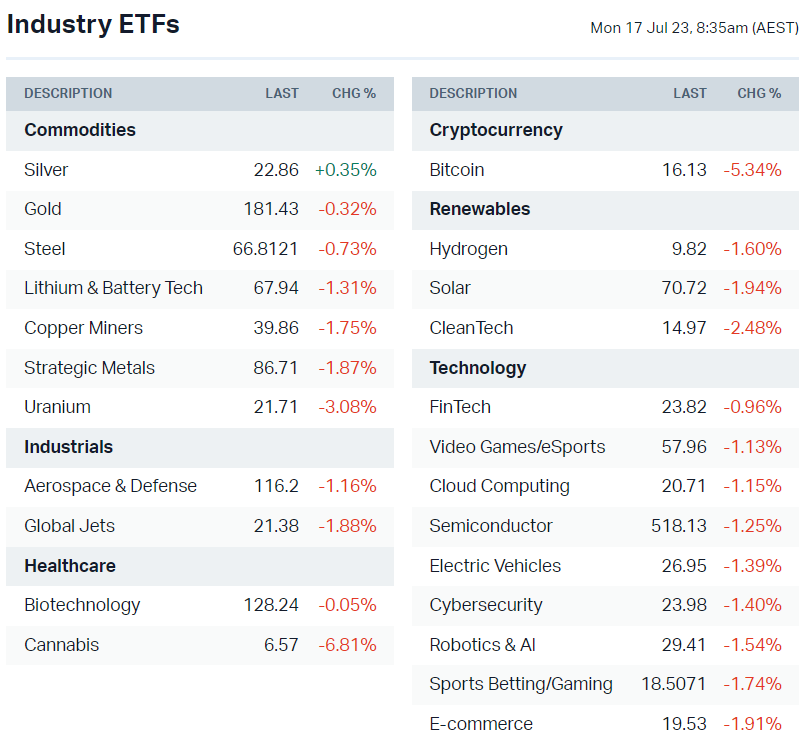Click the Technology section heading
Image resolution: width=807 pixels, height=747 pixels.
point(477,368)
